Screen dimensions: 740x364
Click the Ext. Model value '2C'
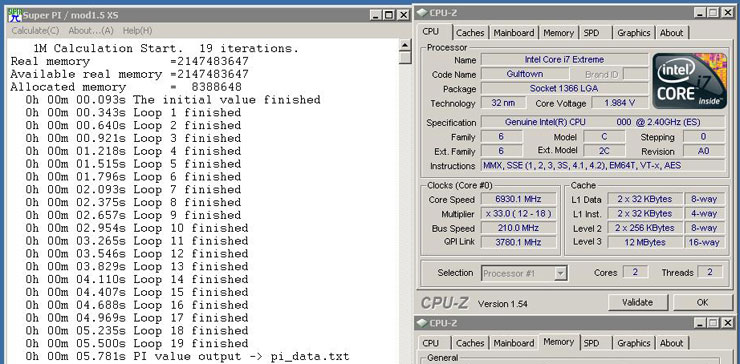point(604,151)
